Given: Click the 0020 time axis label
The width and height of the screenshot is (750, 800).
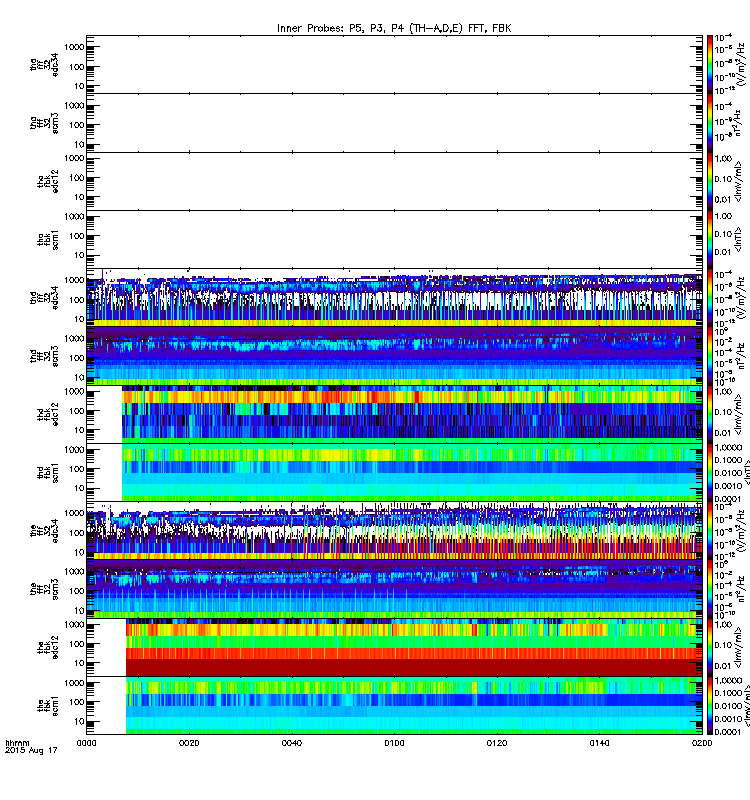Looking at the screenshot, I should (189, 743).
